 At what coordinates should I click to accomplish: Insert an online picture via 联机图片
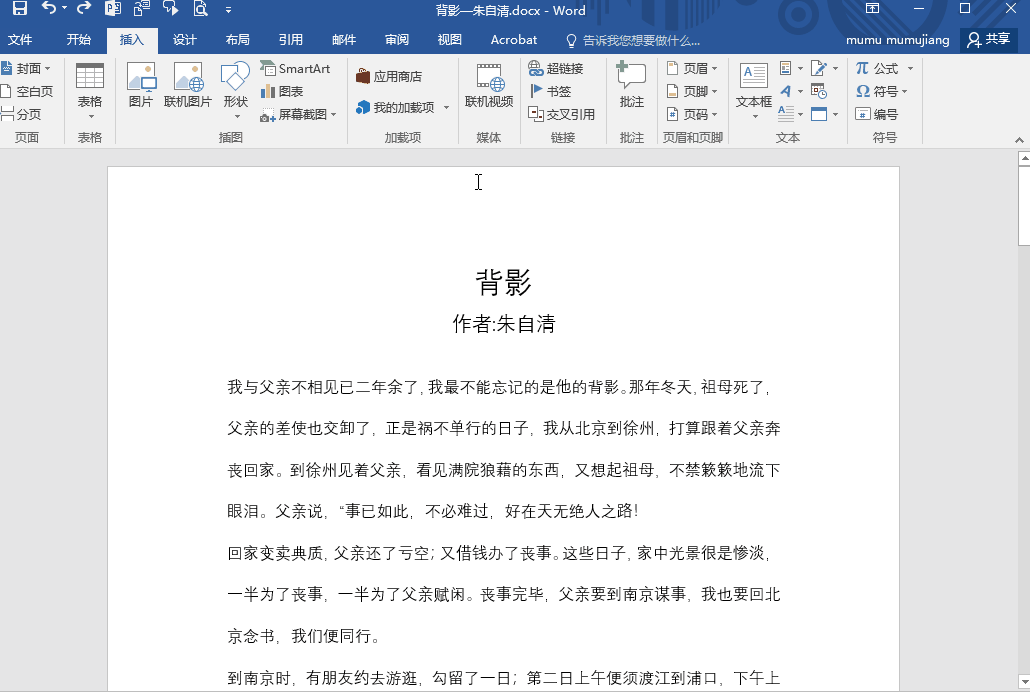(188, 85)
